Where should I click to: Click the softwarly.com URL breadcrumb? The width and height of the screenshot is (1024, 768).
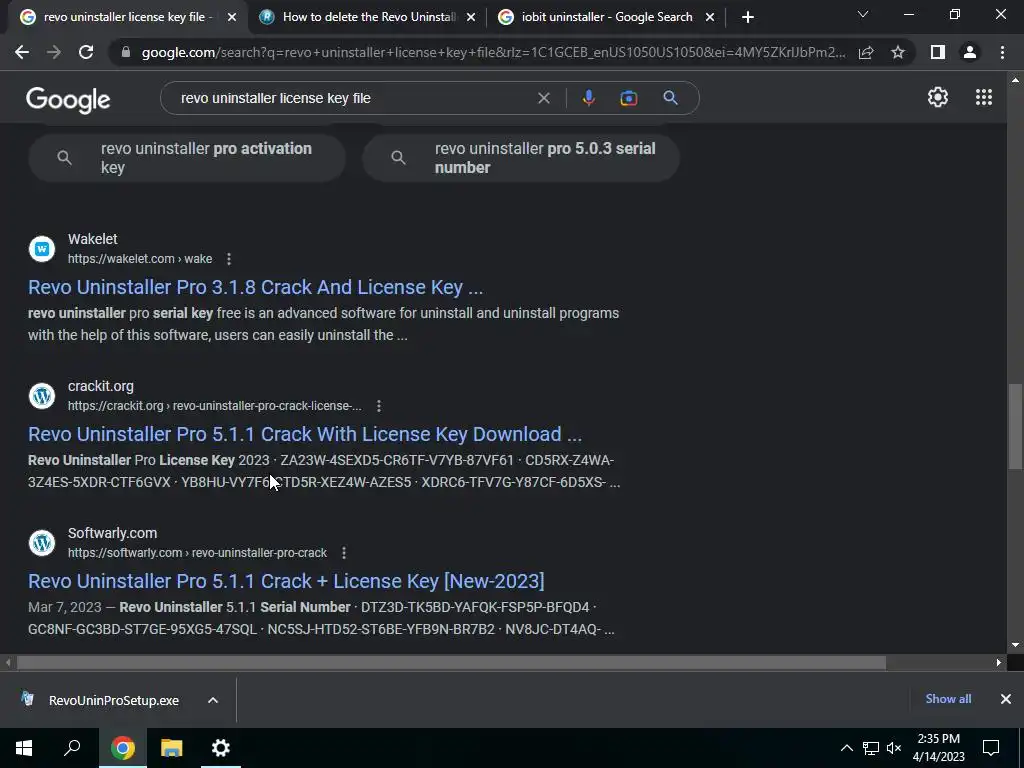(x=197, y=553)
